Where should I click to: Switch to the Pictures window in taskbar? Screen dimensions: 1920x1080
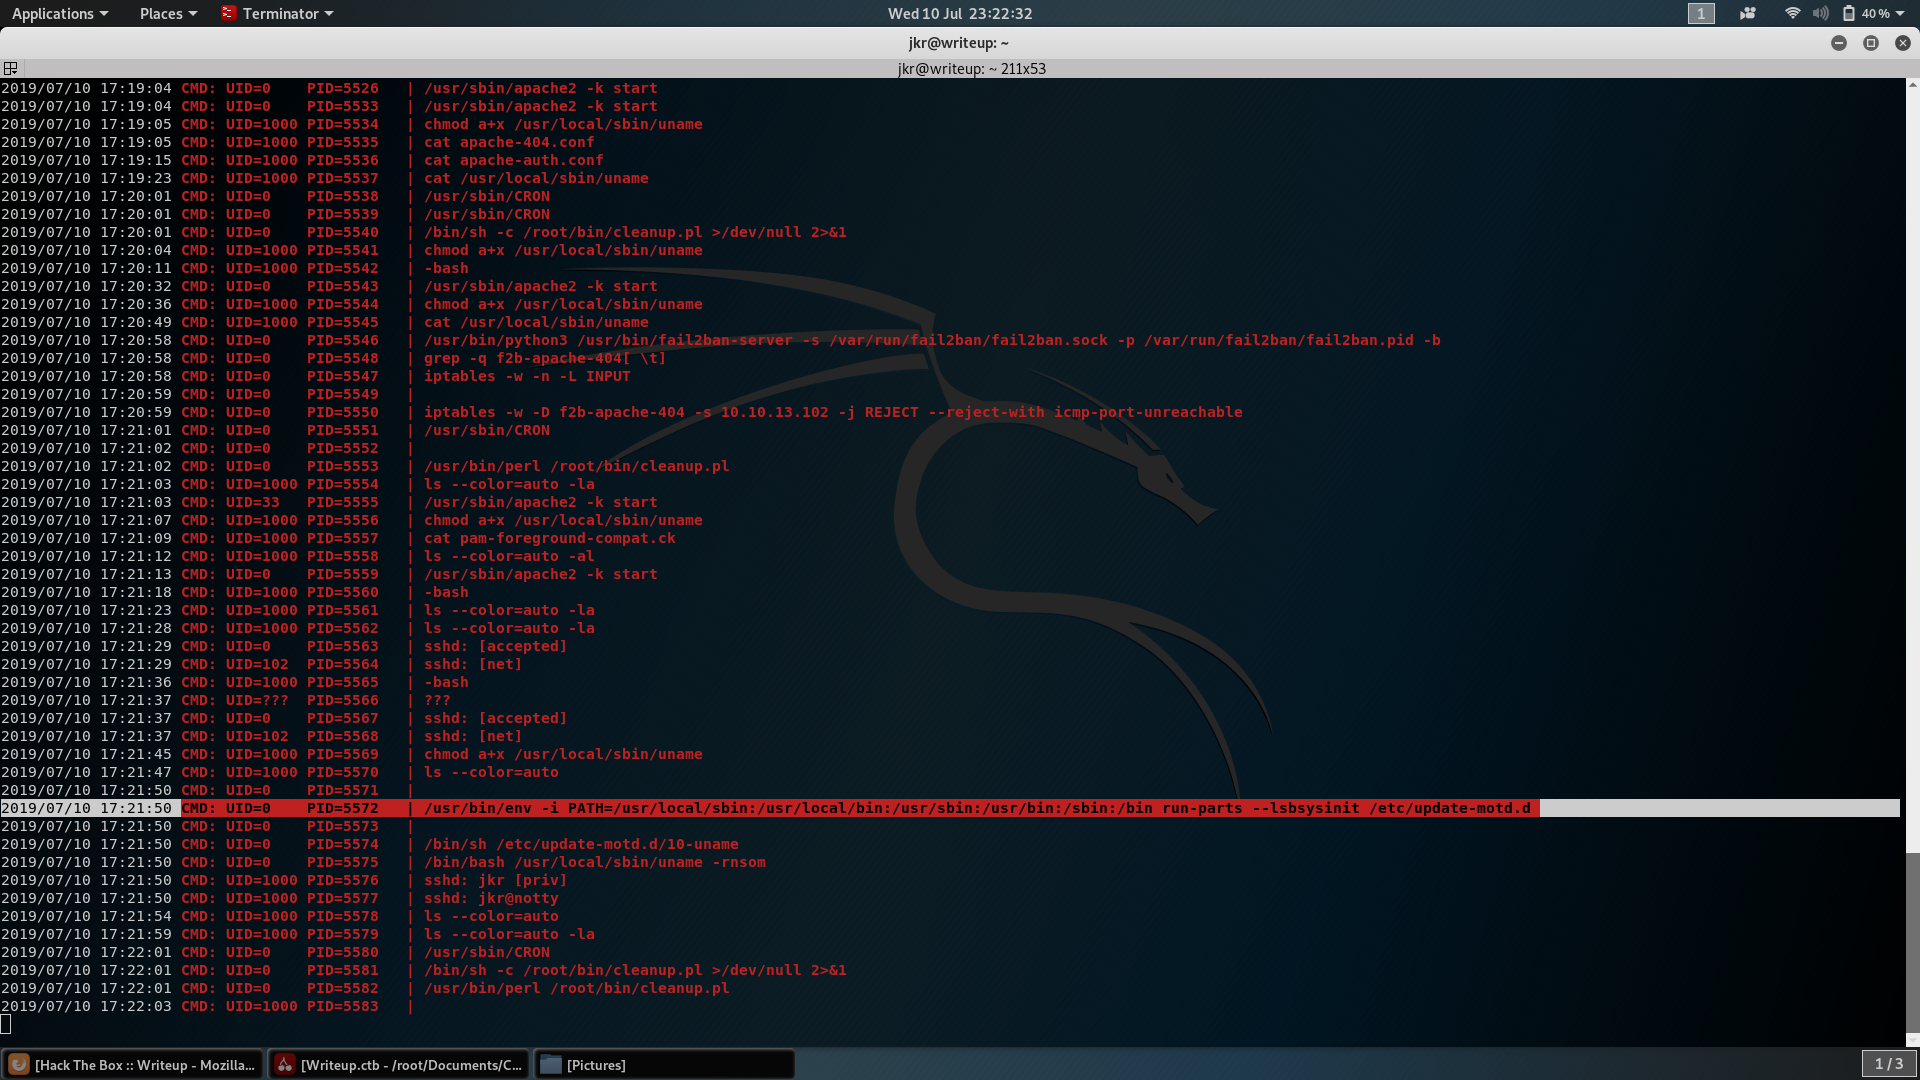point(664,1064)
